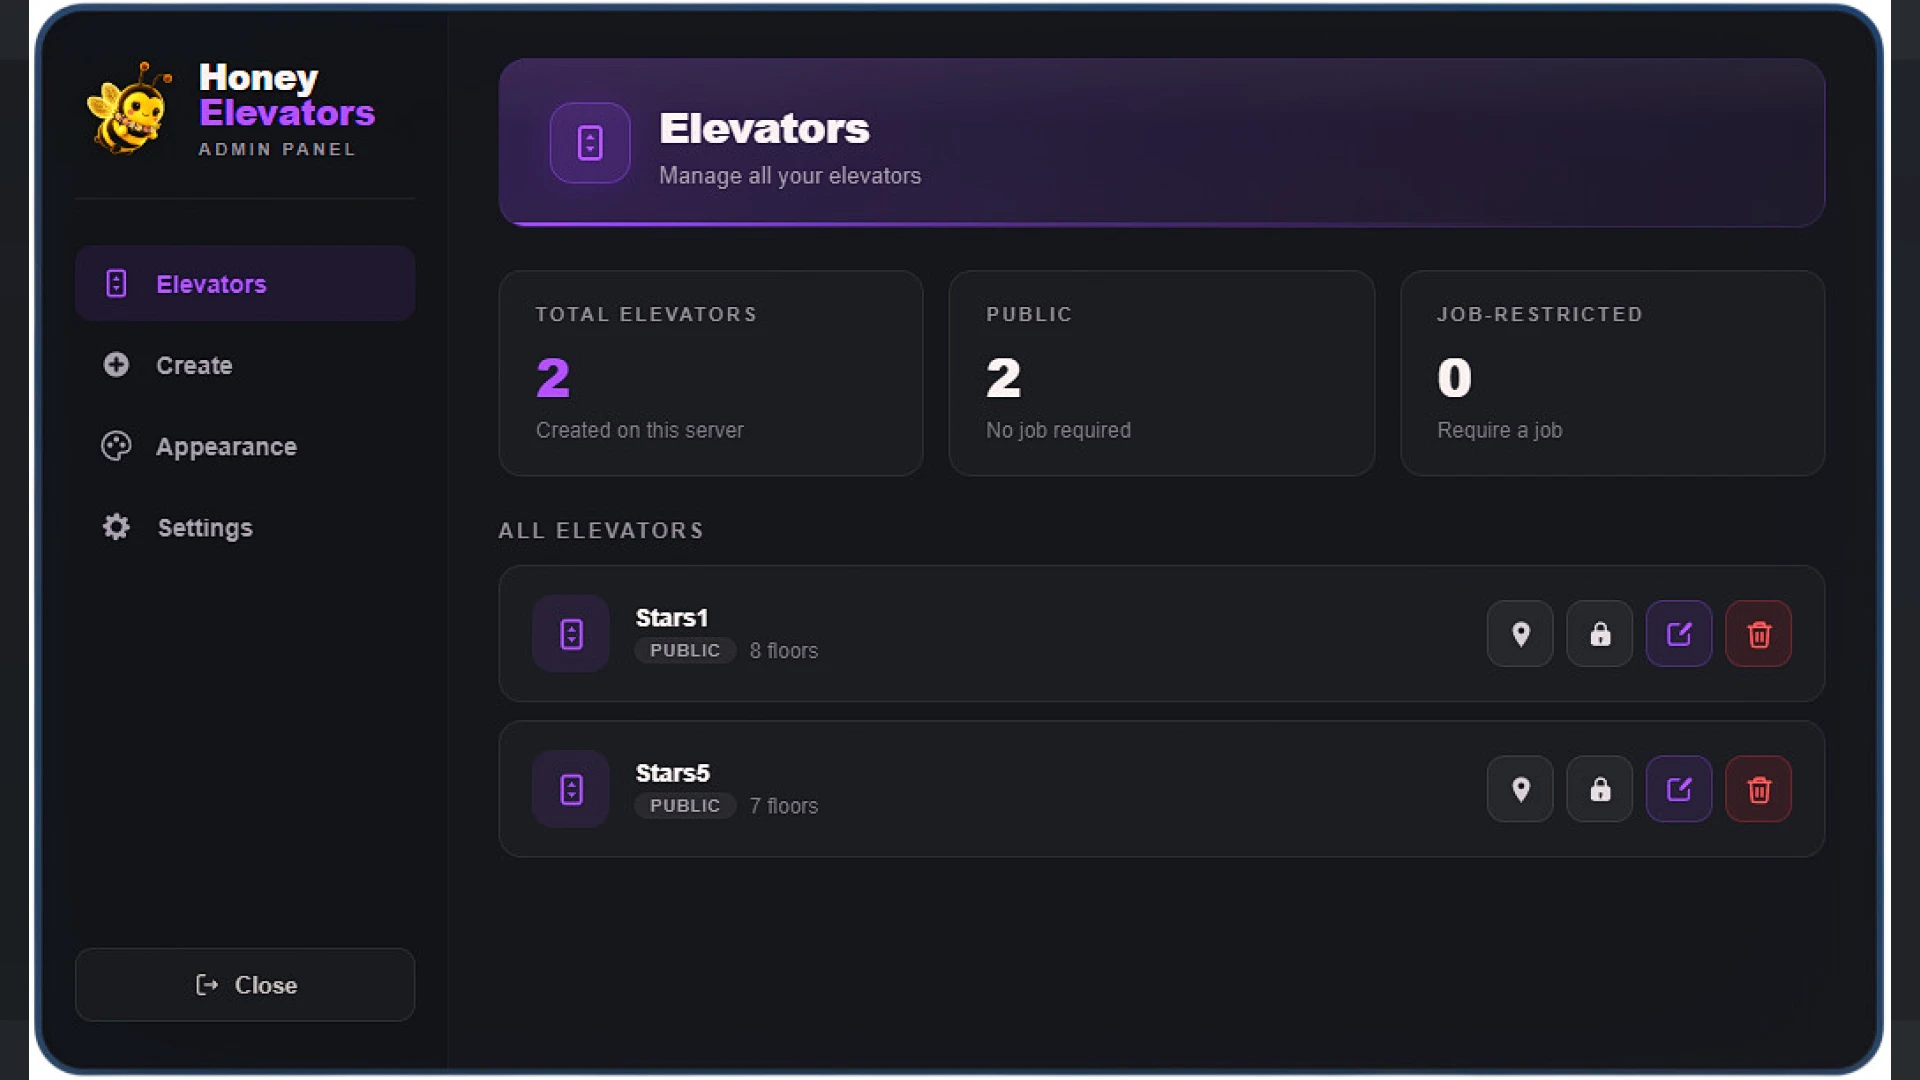The width and height of the screenshot is (1920, 1080).
Task: Click the honey bee logo
Action: point(129,108)
